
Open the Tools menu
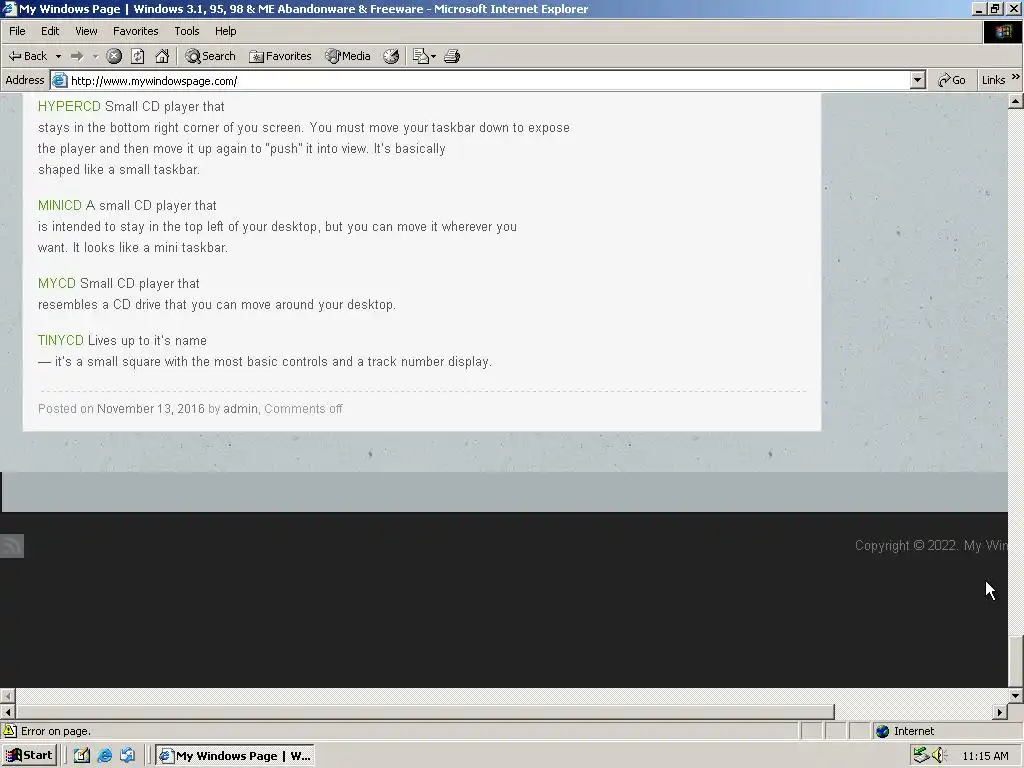coord(187,31)
